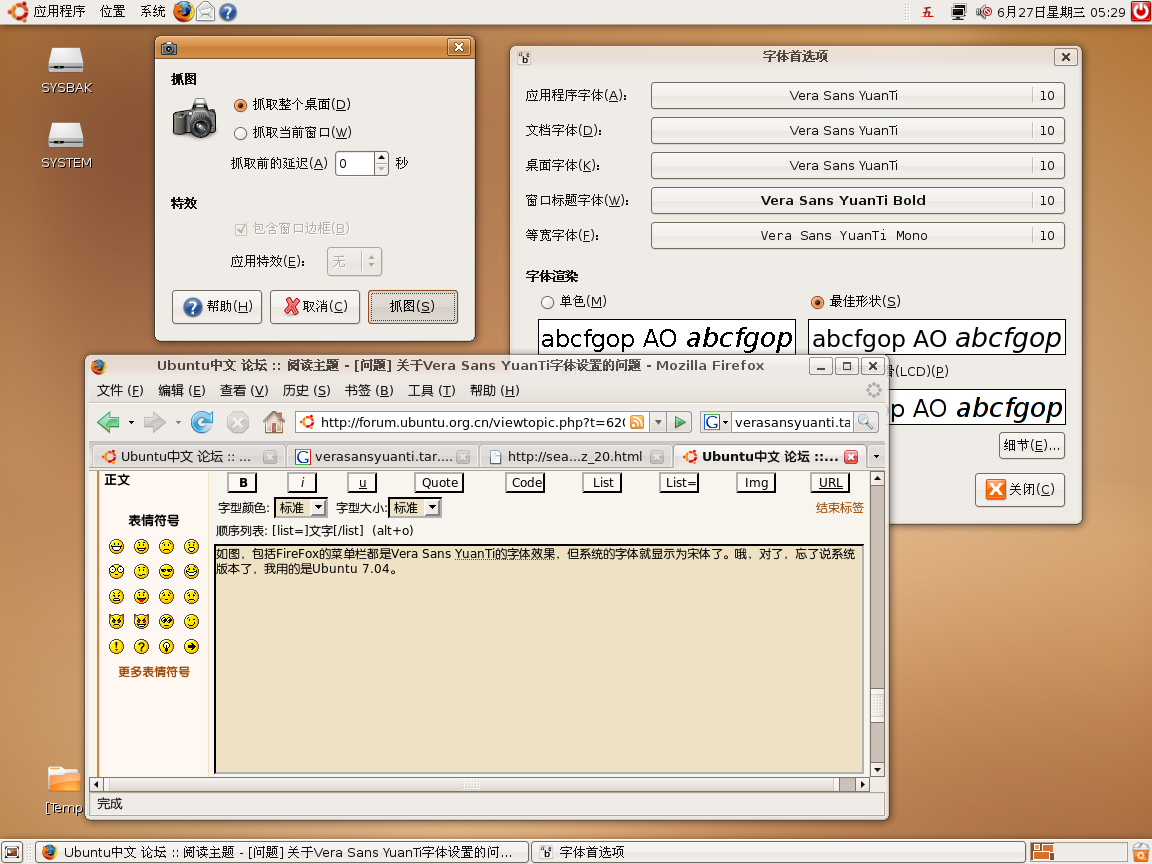This screenshot has height=864, width=1152.
Task: Select capture current window radio option
Action: (240, 133)
